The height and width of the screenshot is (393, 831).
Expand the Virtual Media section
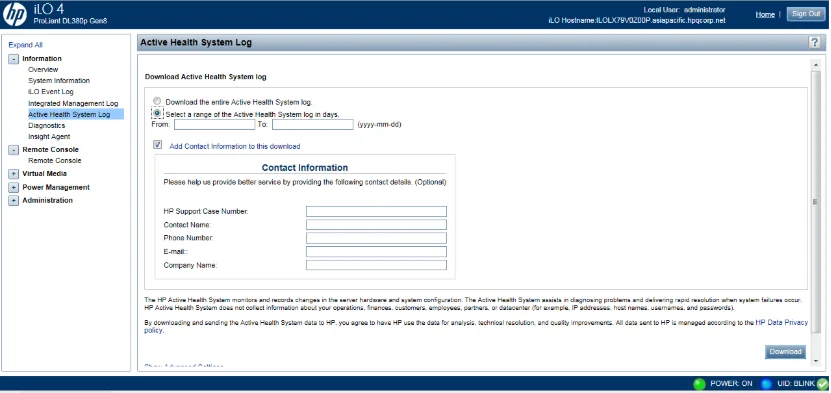point(13,174)
